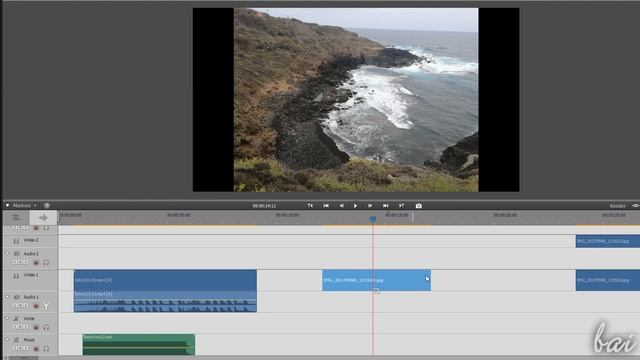The width and height of the screenshot is (640, 360).
Task: Click the Voice track keyframe controls
Action: coord(20,327)
